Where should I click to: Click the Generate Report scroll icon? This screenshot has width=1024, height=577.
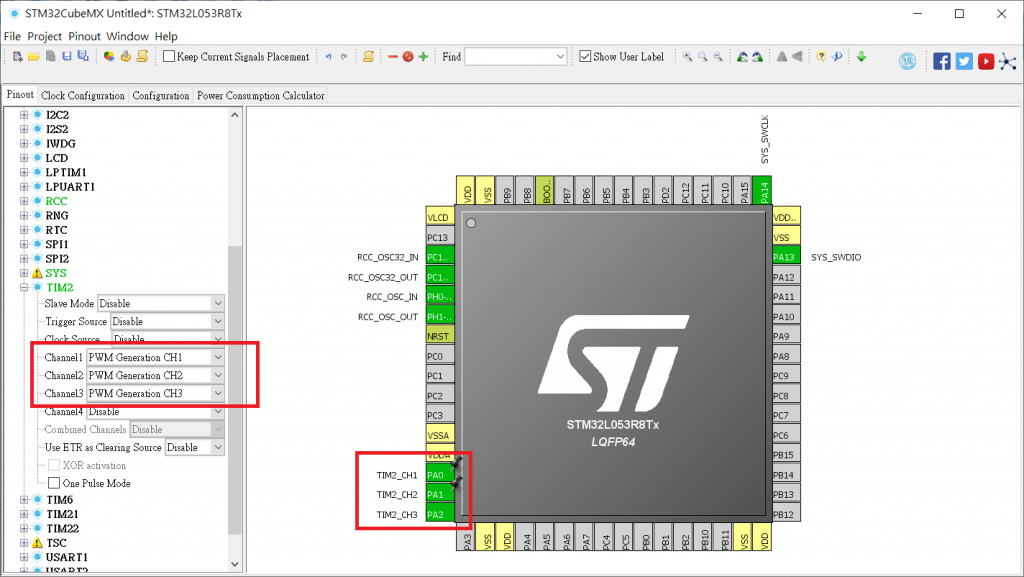pos(142,57)
